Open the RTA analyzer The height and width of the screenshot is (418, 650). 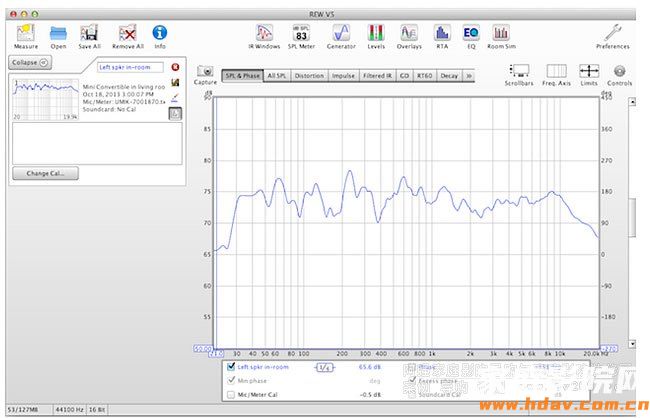(442, 36)
